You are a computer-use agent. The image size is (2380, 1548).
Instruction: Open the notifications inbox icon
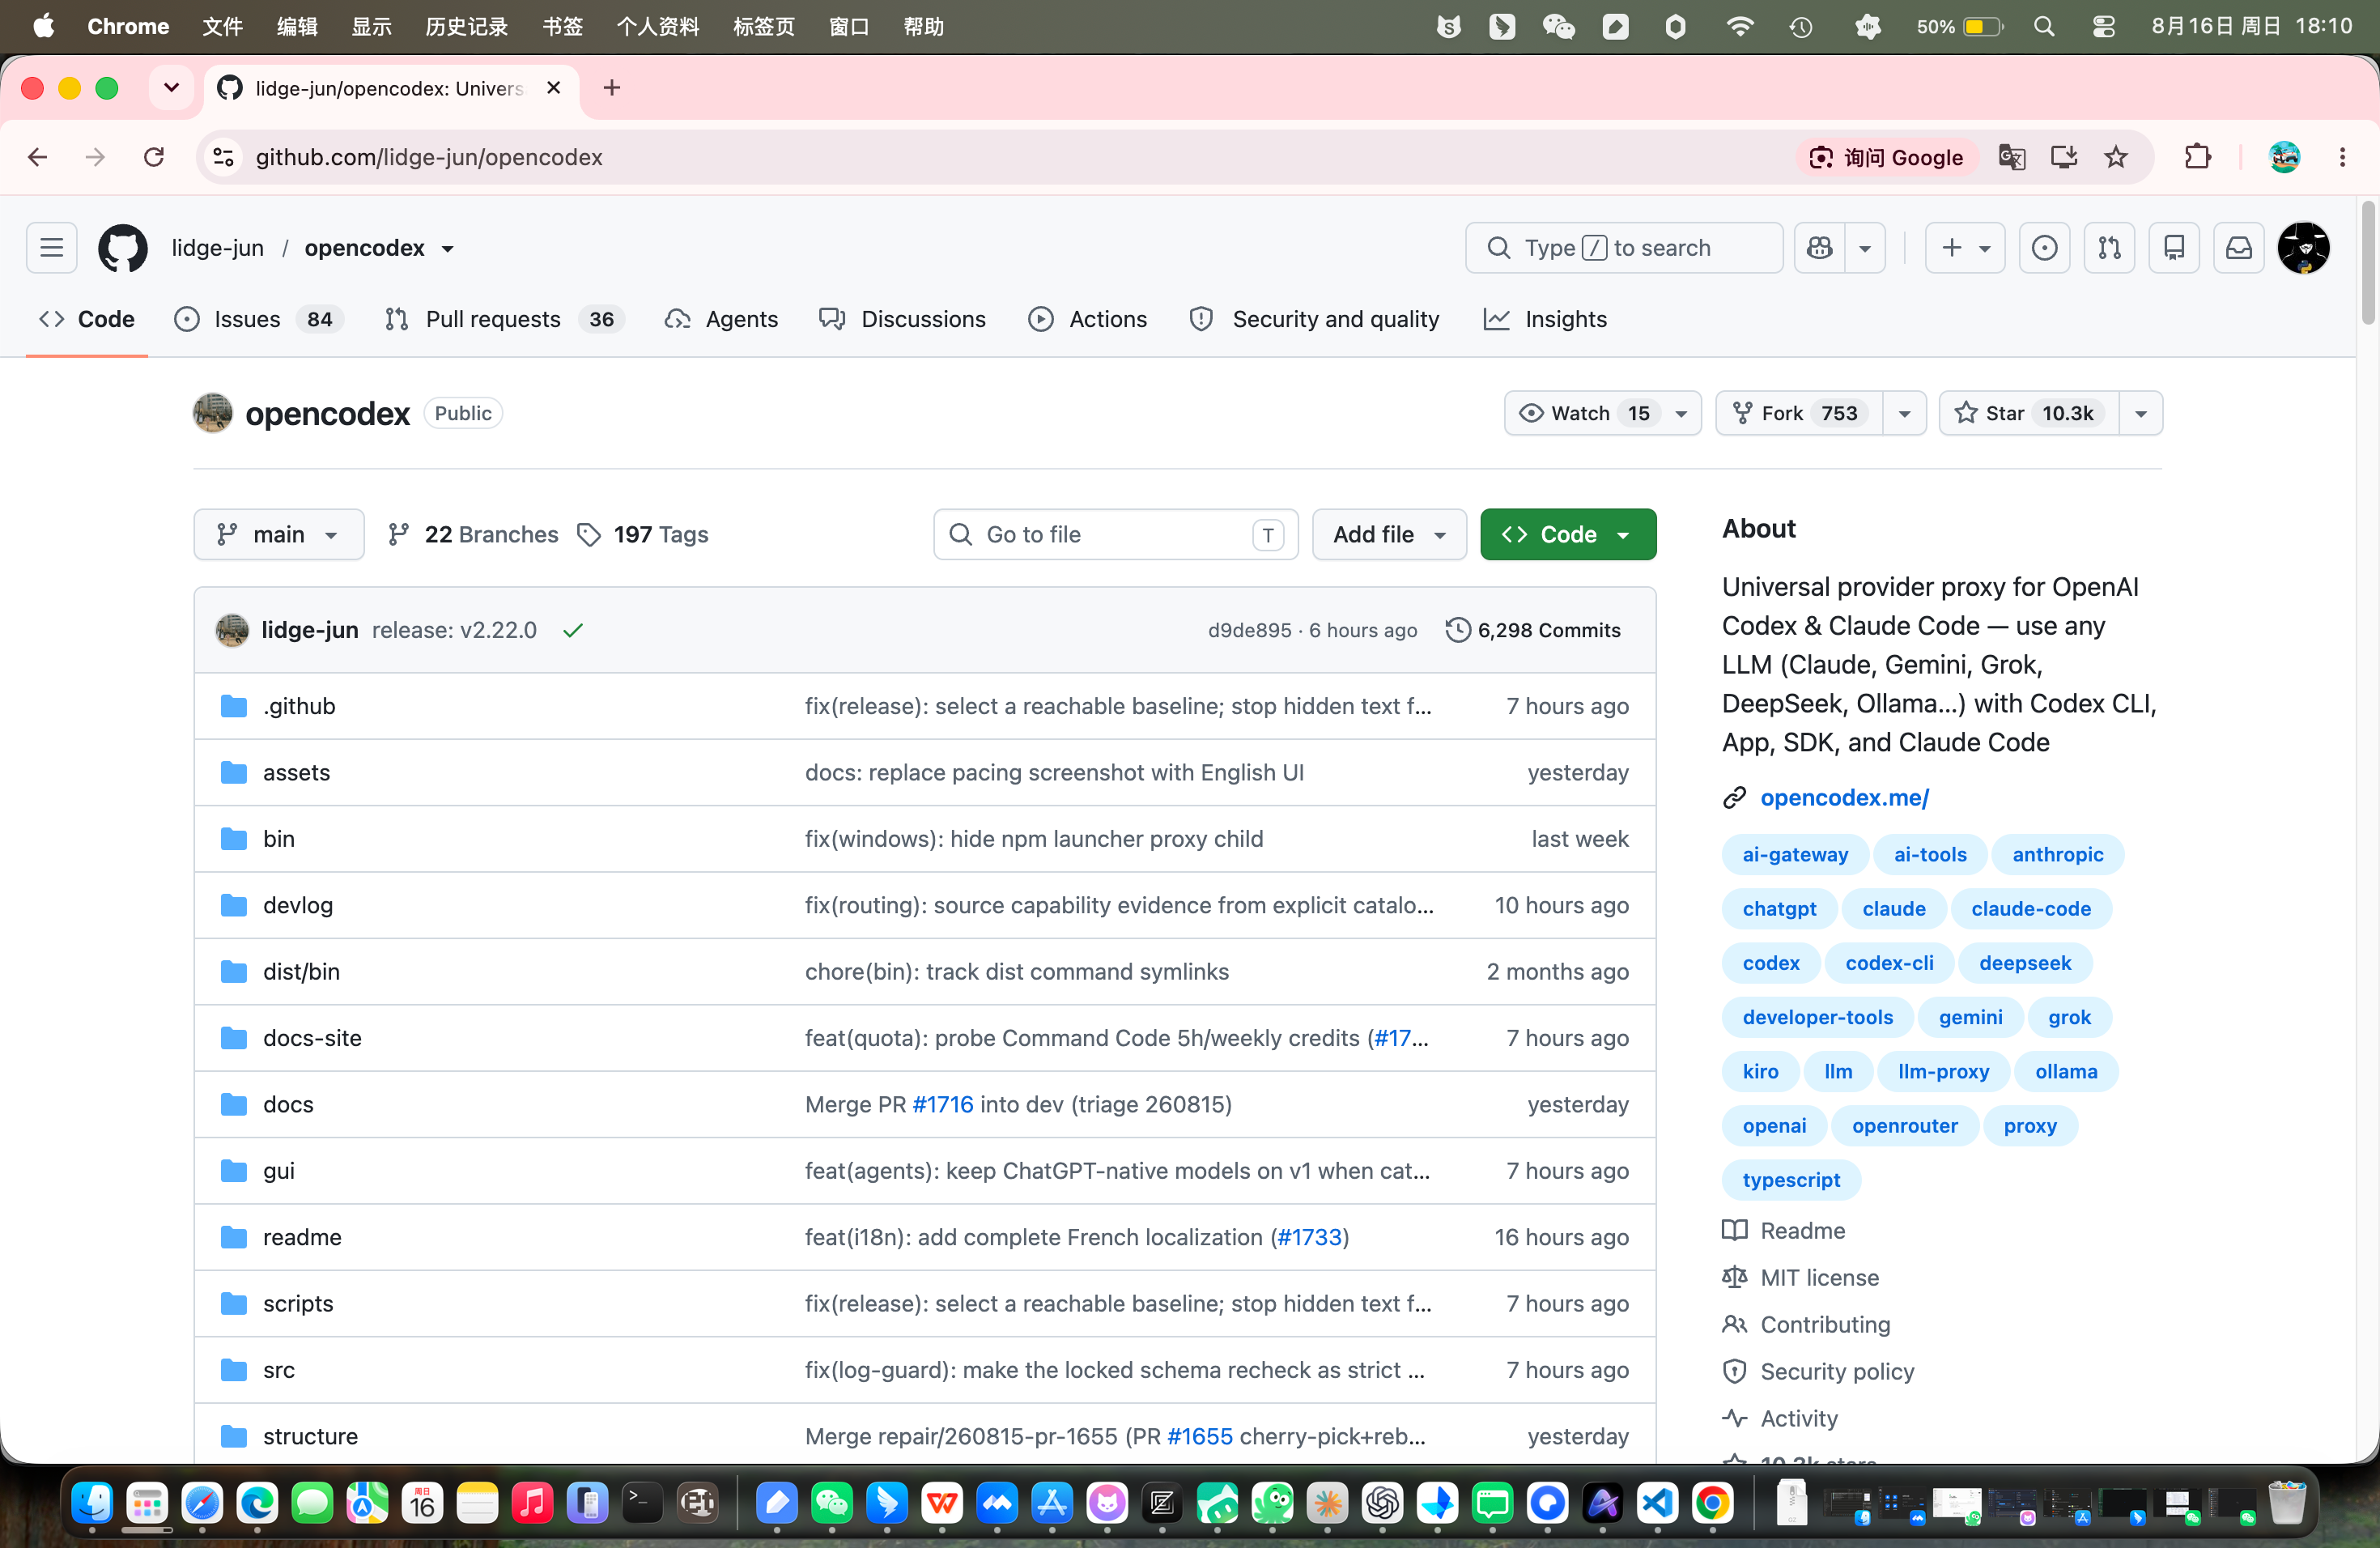point(2239,248)
